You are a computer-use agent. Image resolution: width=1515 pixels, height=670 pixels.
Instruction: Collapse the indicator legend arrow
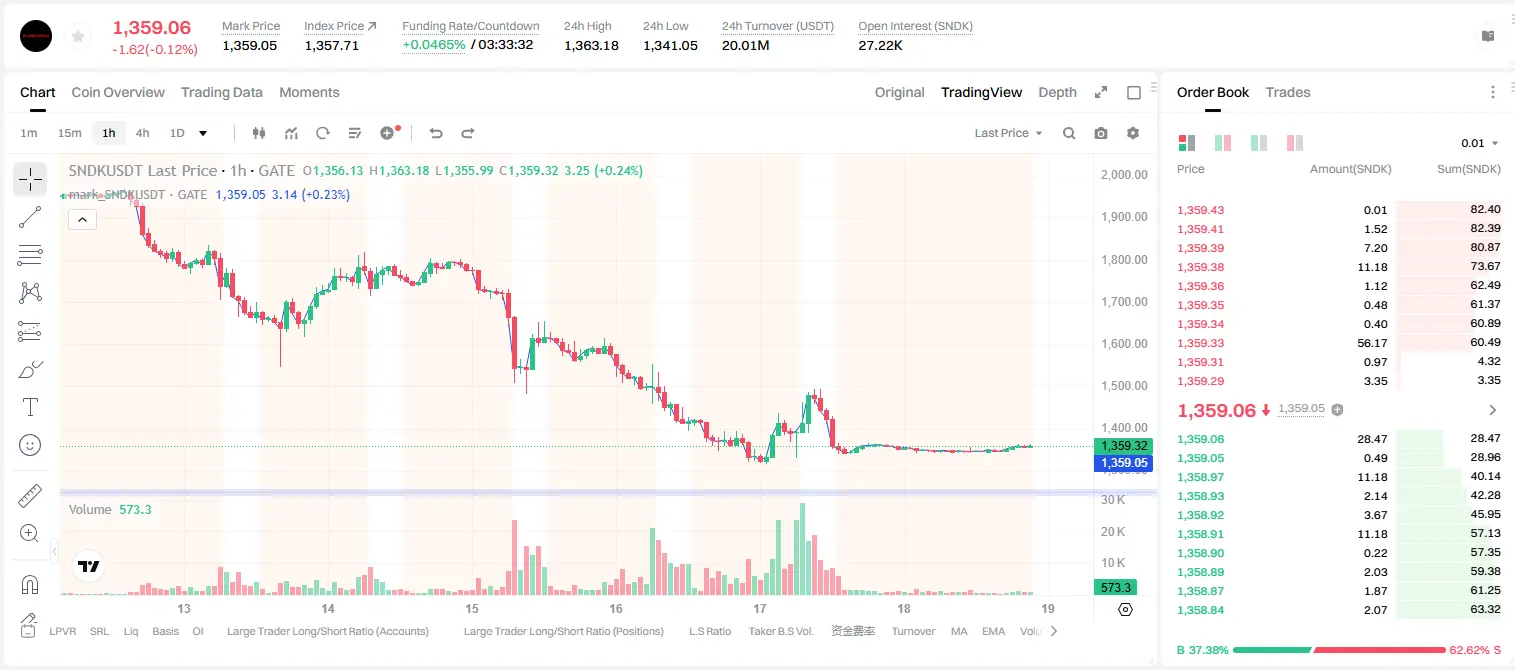point(82,220)
